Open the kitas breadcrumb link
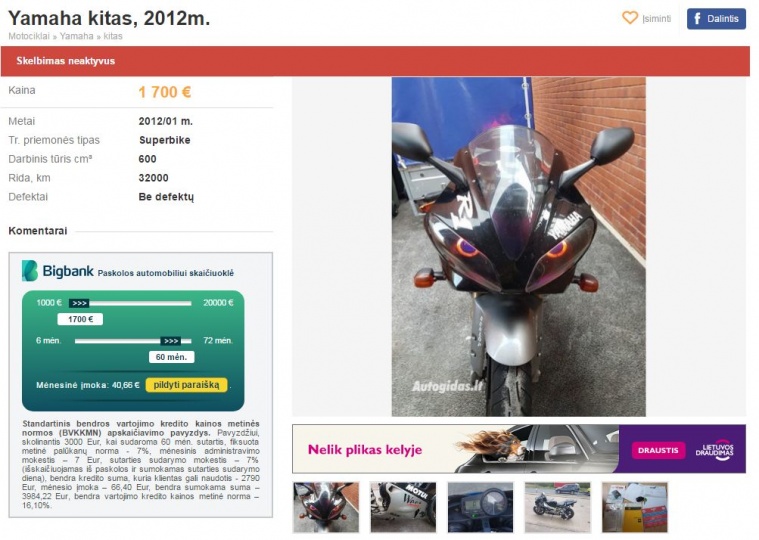The width and height of the screenshot is (759, 540). coord(113,36)
